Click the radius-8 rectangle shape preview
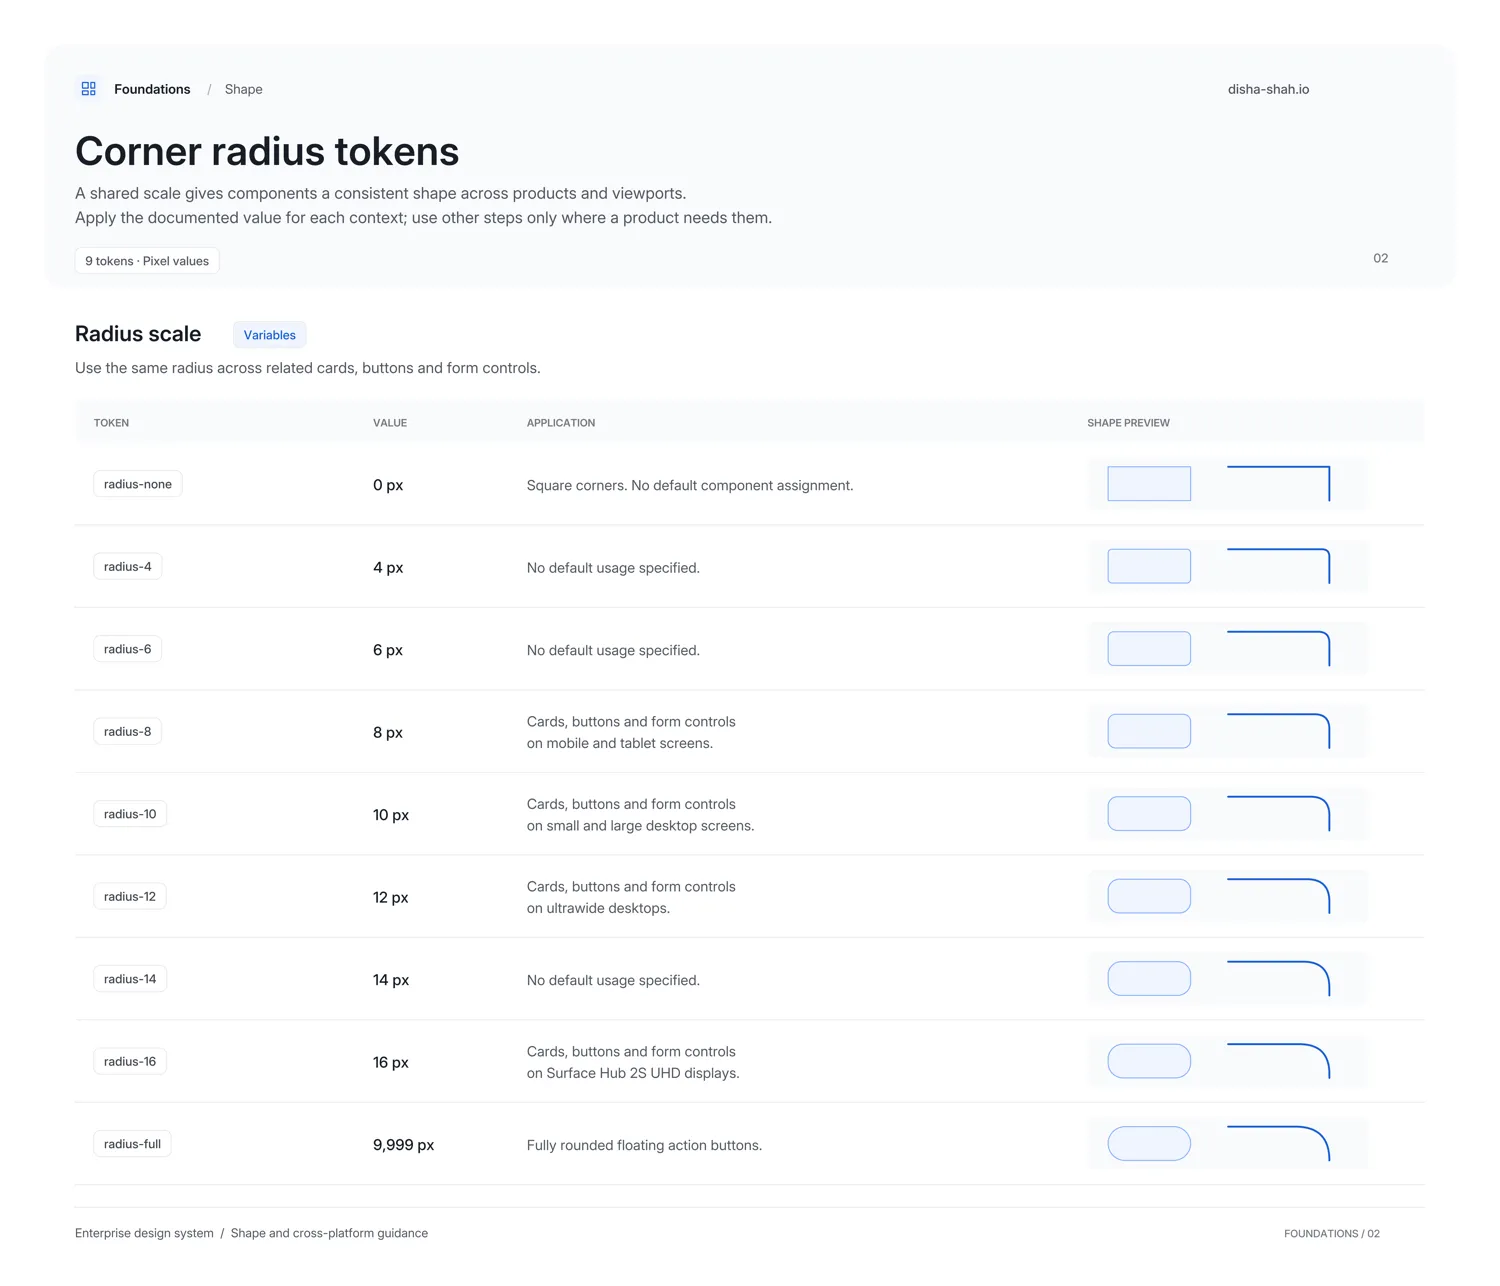The width and height of the screenshot is (1500, 1286). (x=1149, y=731)
